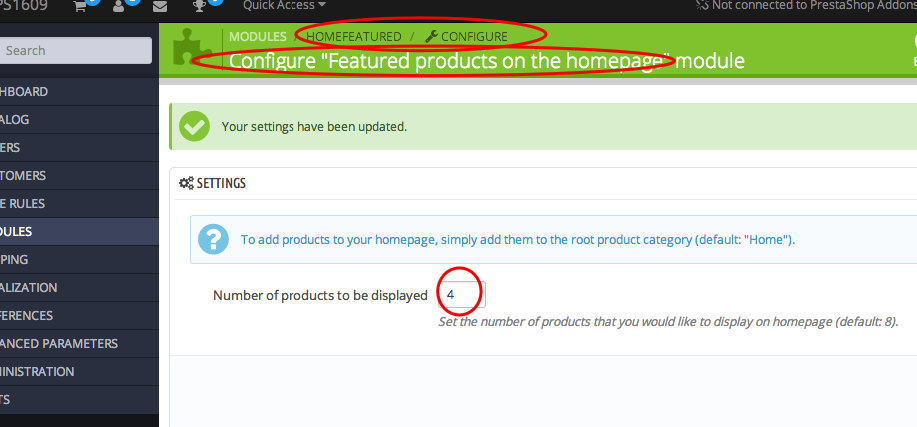Open the Catalog sidebar menu item
Viewport: 917px width, 427px height.
80,120
